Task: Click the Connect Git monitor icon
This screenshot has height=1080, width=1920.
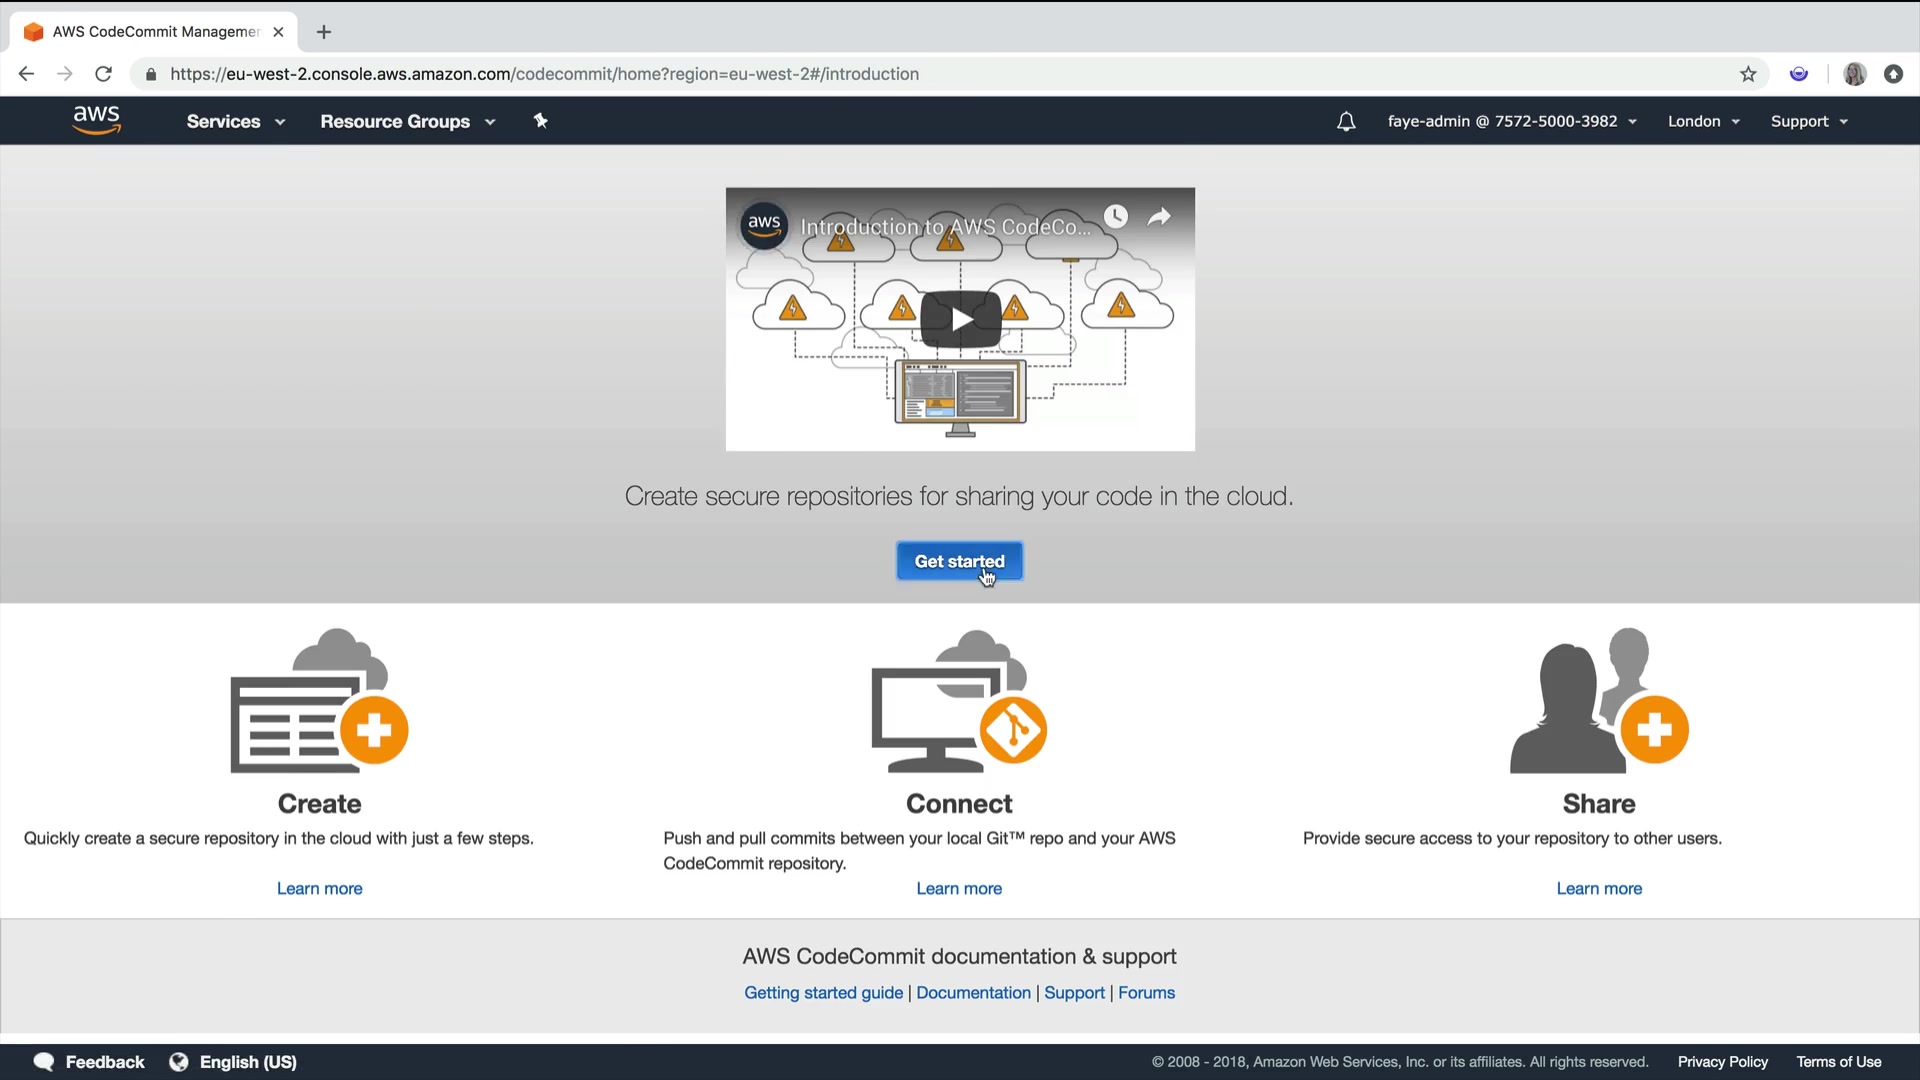Action: [959, 701]
